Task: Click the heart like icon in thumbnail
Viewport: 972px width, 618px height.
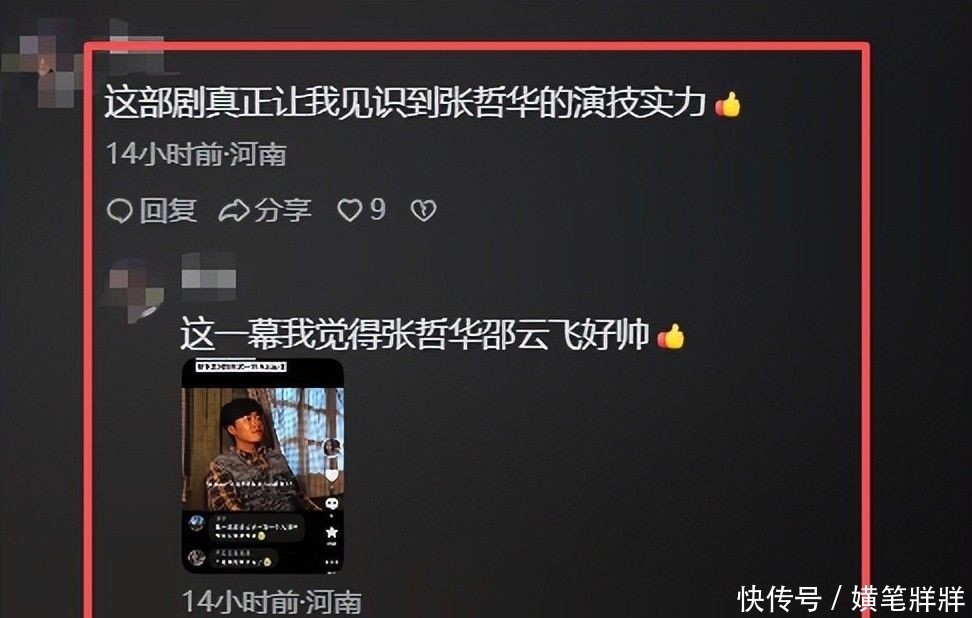Action: [x=332, y=474]
